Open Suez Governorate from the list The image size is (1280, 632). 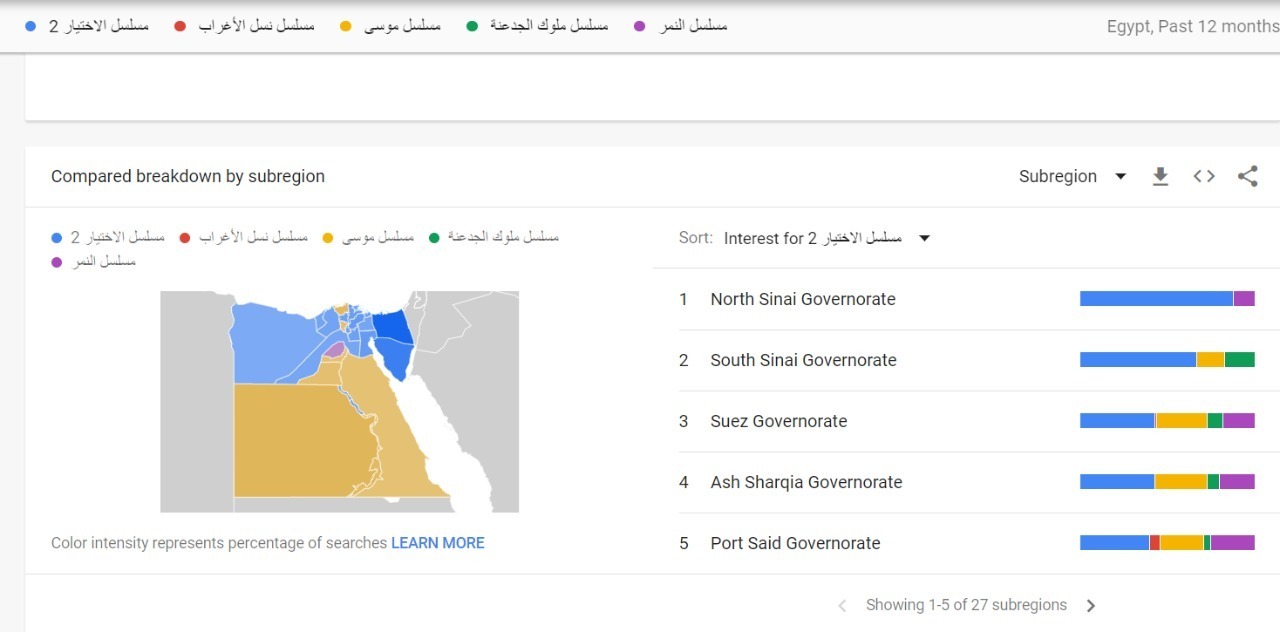pos(778,421)
